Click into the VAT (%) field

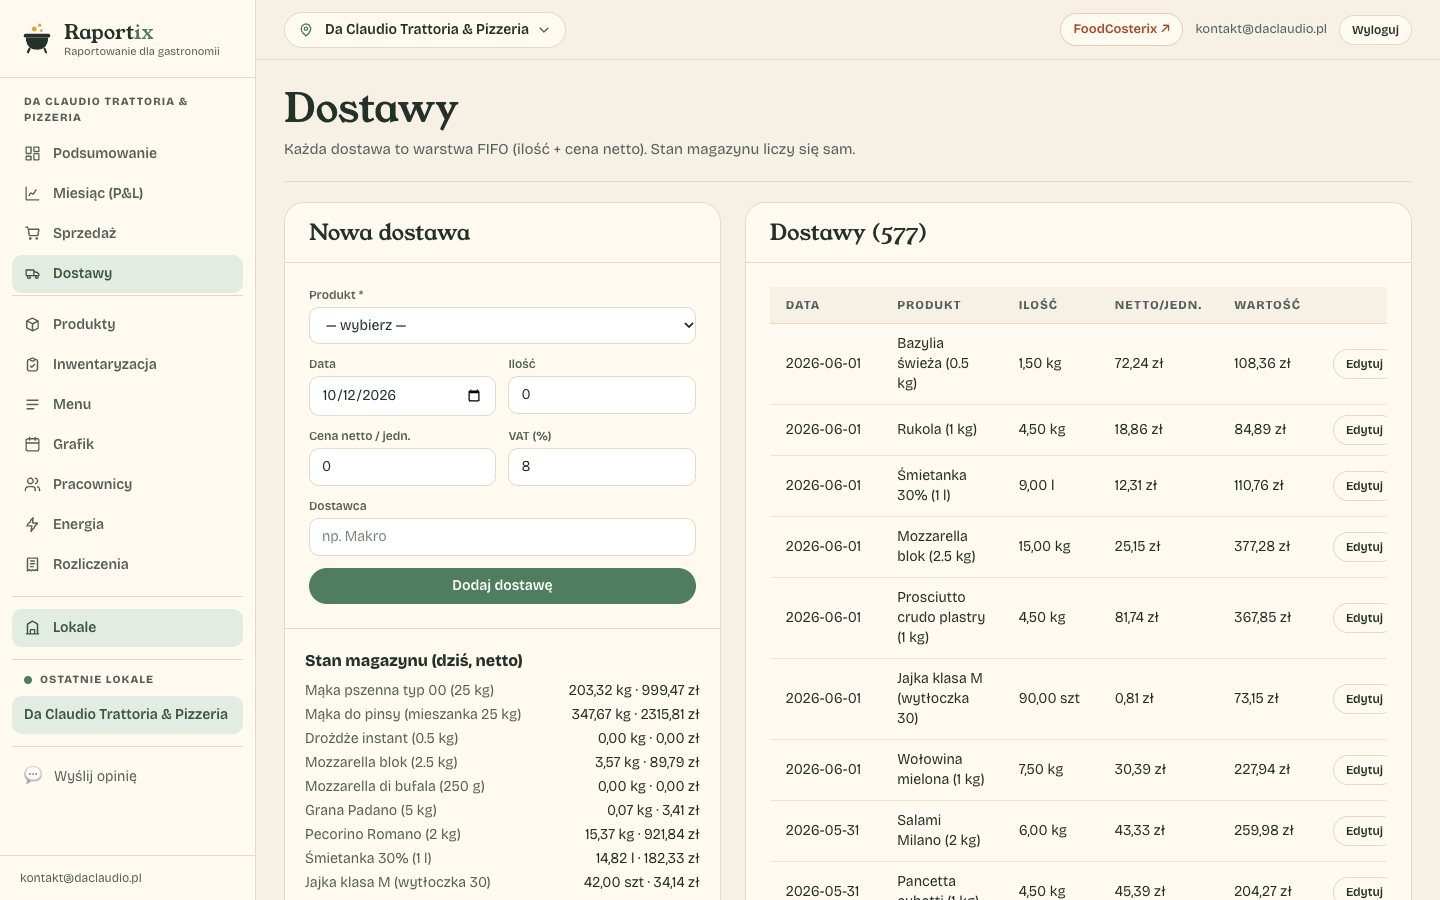[x=602, y=467]
